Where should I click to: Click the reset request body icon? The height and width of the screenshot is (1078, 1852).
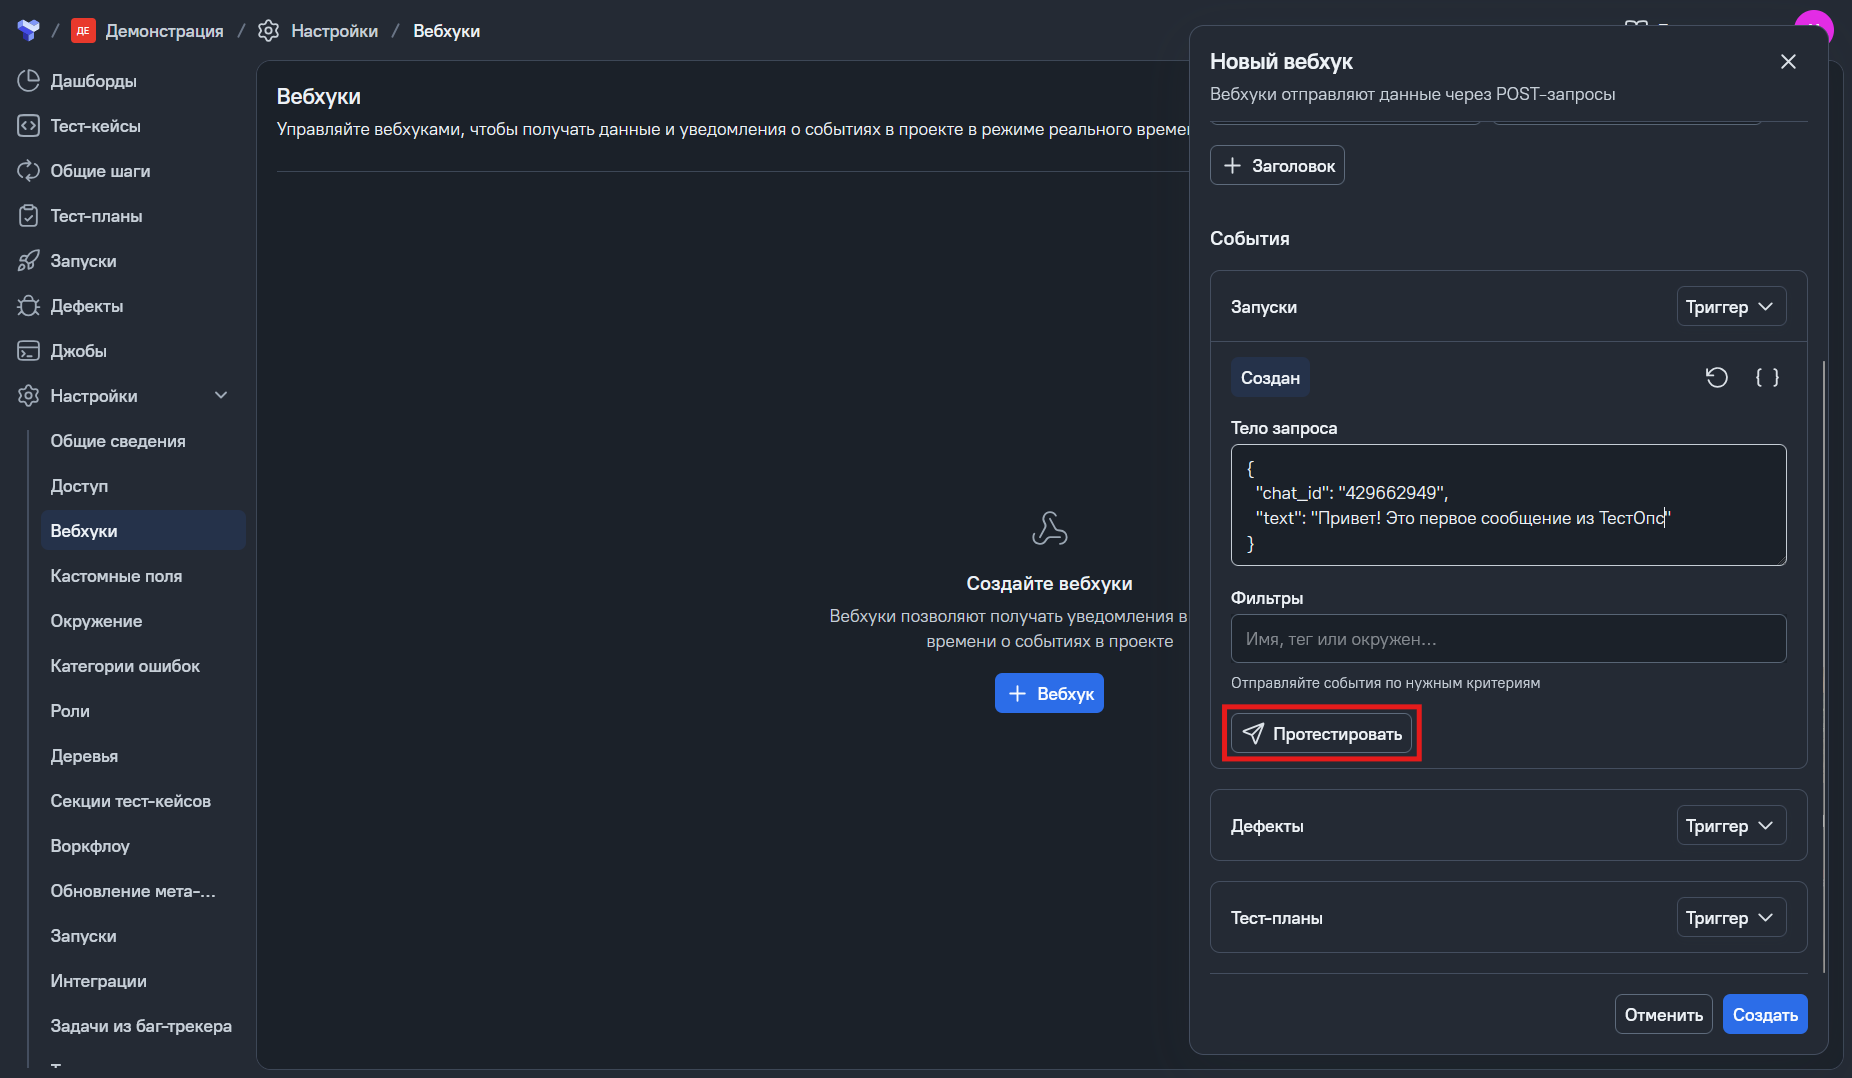(1716, 377)
